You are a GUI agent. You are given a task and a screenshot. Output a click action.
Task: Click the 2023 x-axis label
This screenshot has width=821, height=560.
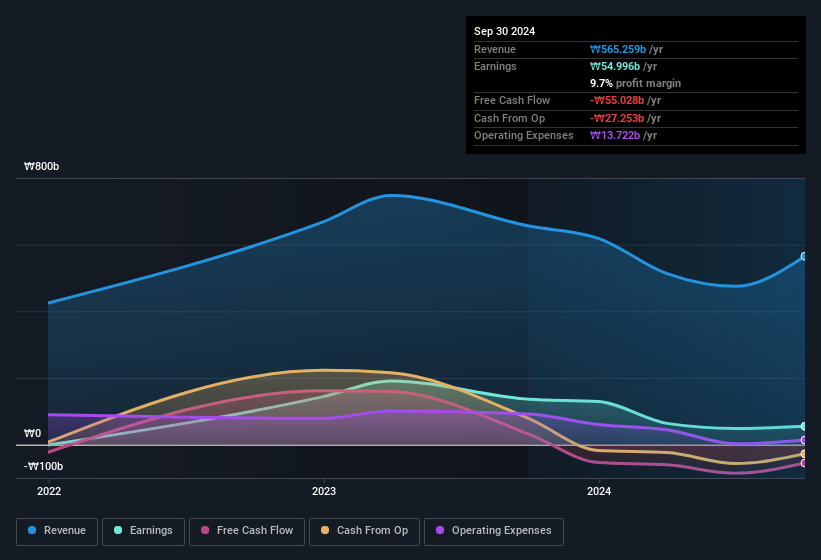[x=324, y=491]
